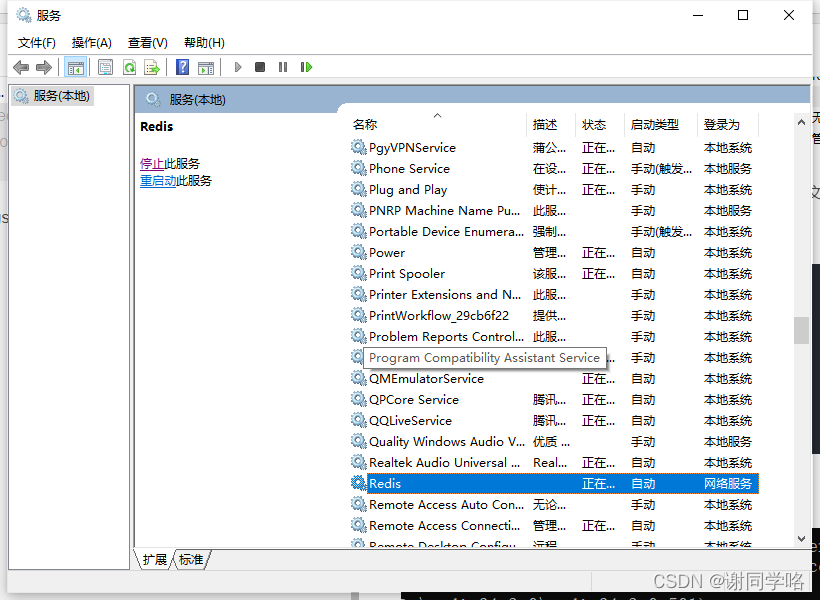Click the scroll up arrow of services list

click(x=801, y=122)
